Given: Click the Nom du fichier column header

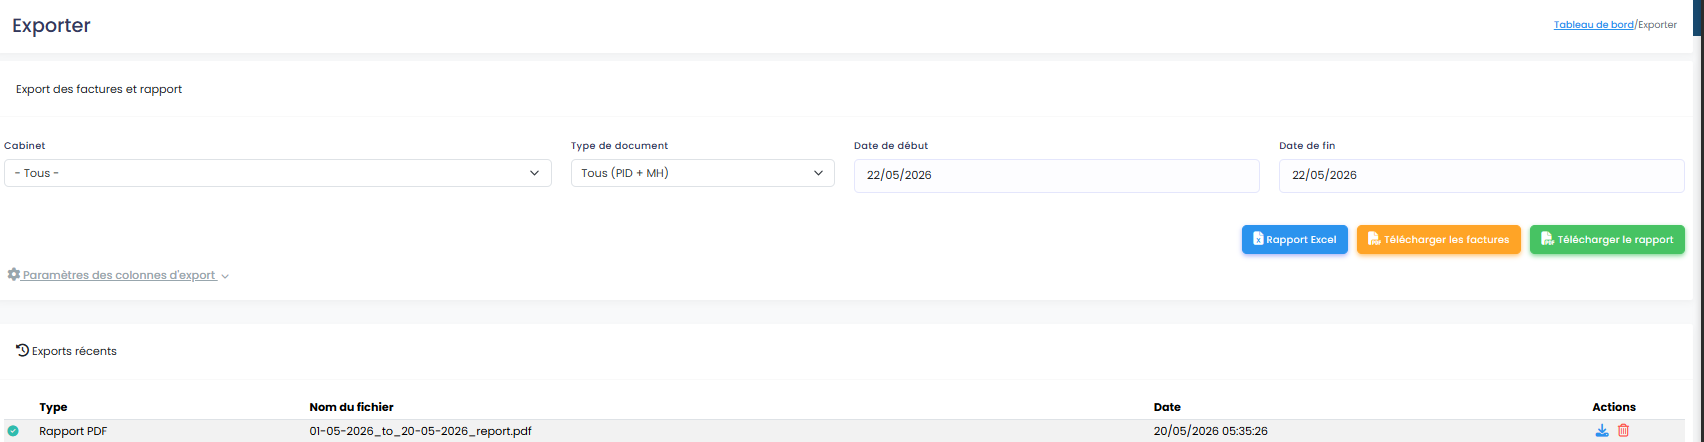Looking at the screenshot, I should 352,407.
